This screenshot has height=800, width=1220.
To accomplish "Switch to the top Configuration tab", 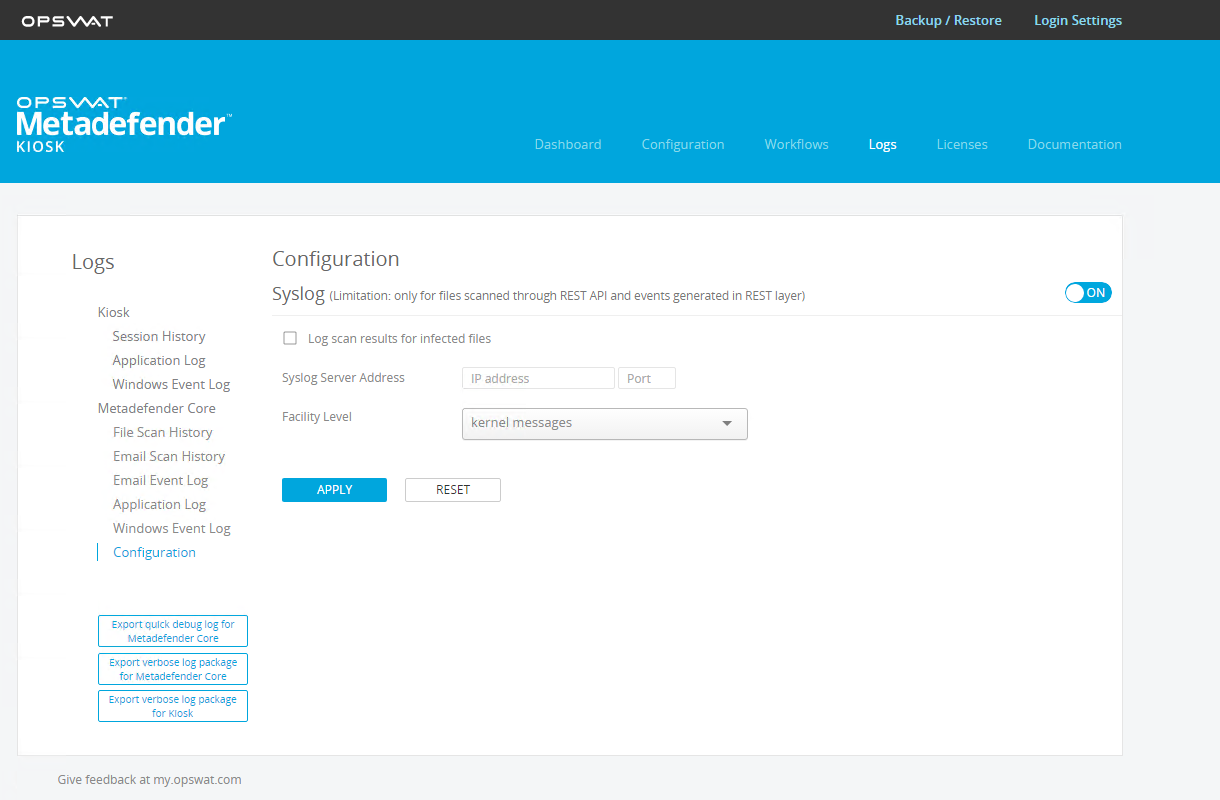I will coord(683,144).
